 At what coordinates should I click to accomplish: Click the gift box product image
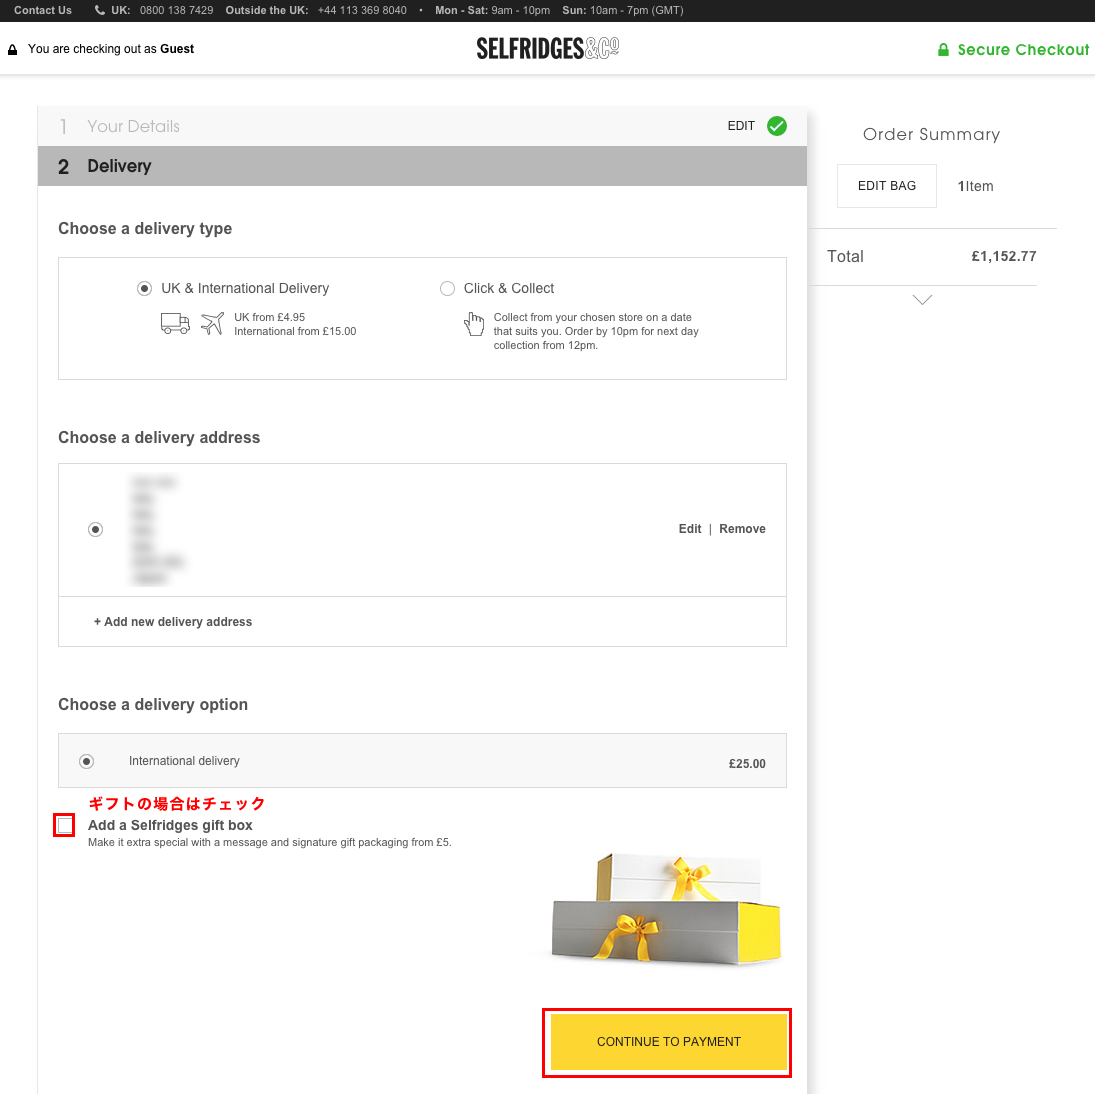click(x=666, y=910)
